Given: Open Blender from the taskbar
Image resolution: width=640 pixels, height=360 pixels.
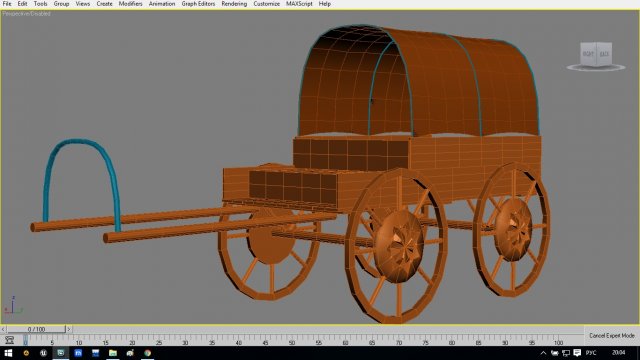Looking at the screenshot, I should pyautogui.click(x=26, y=353).
